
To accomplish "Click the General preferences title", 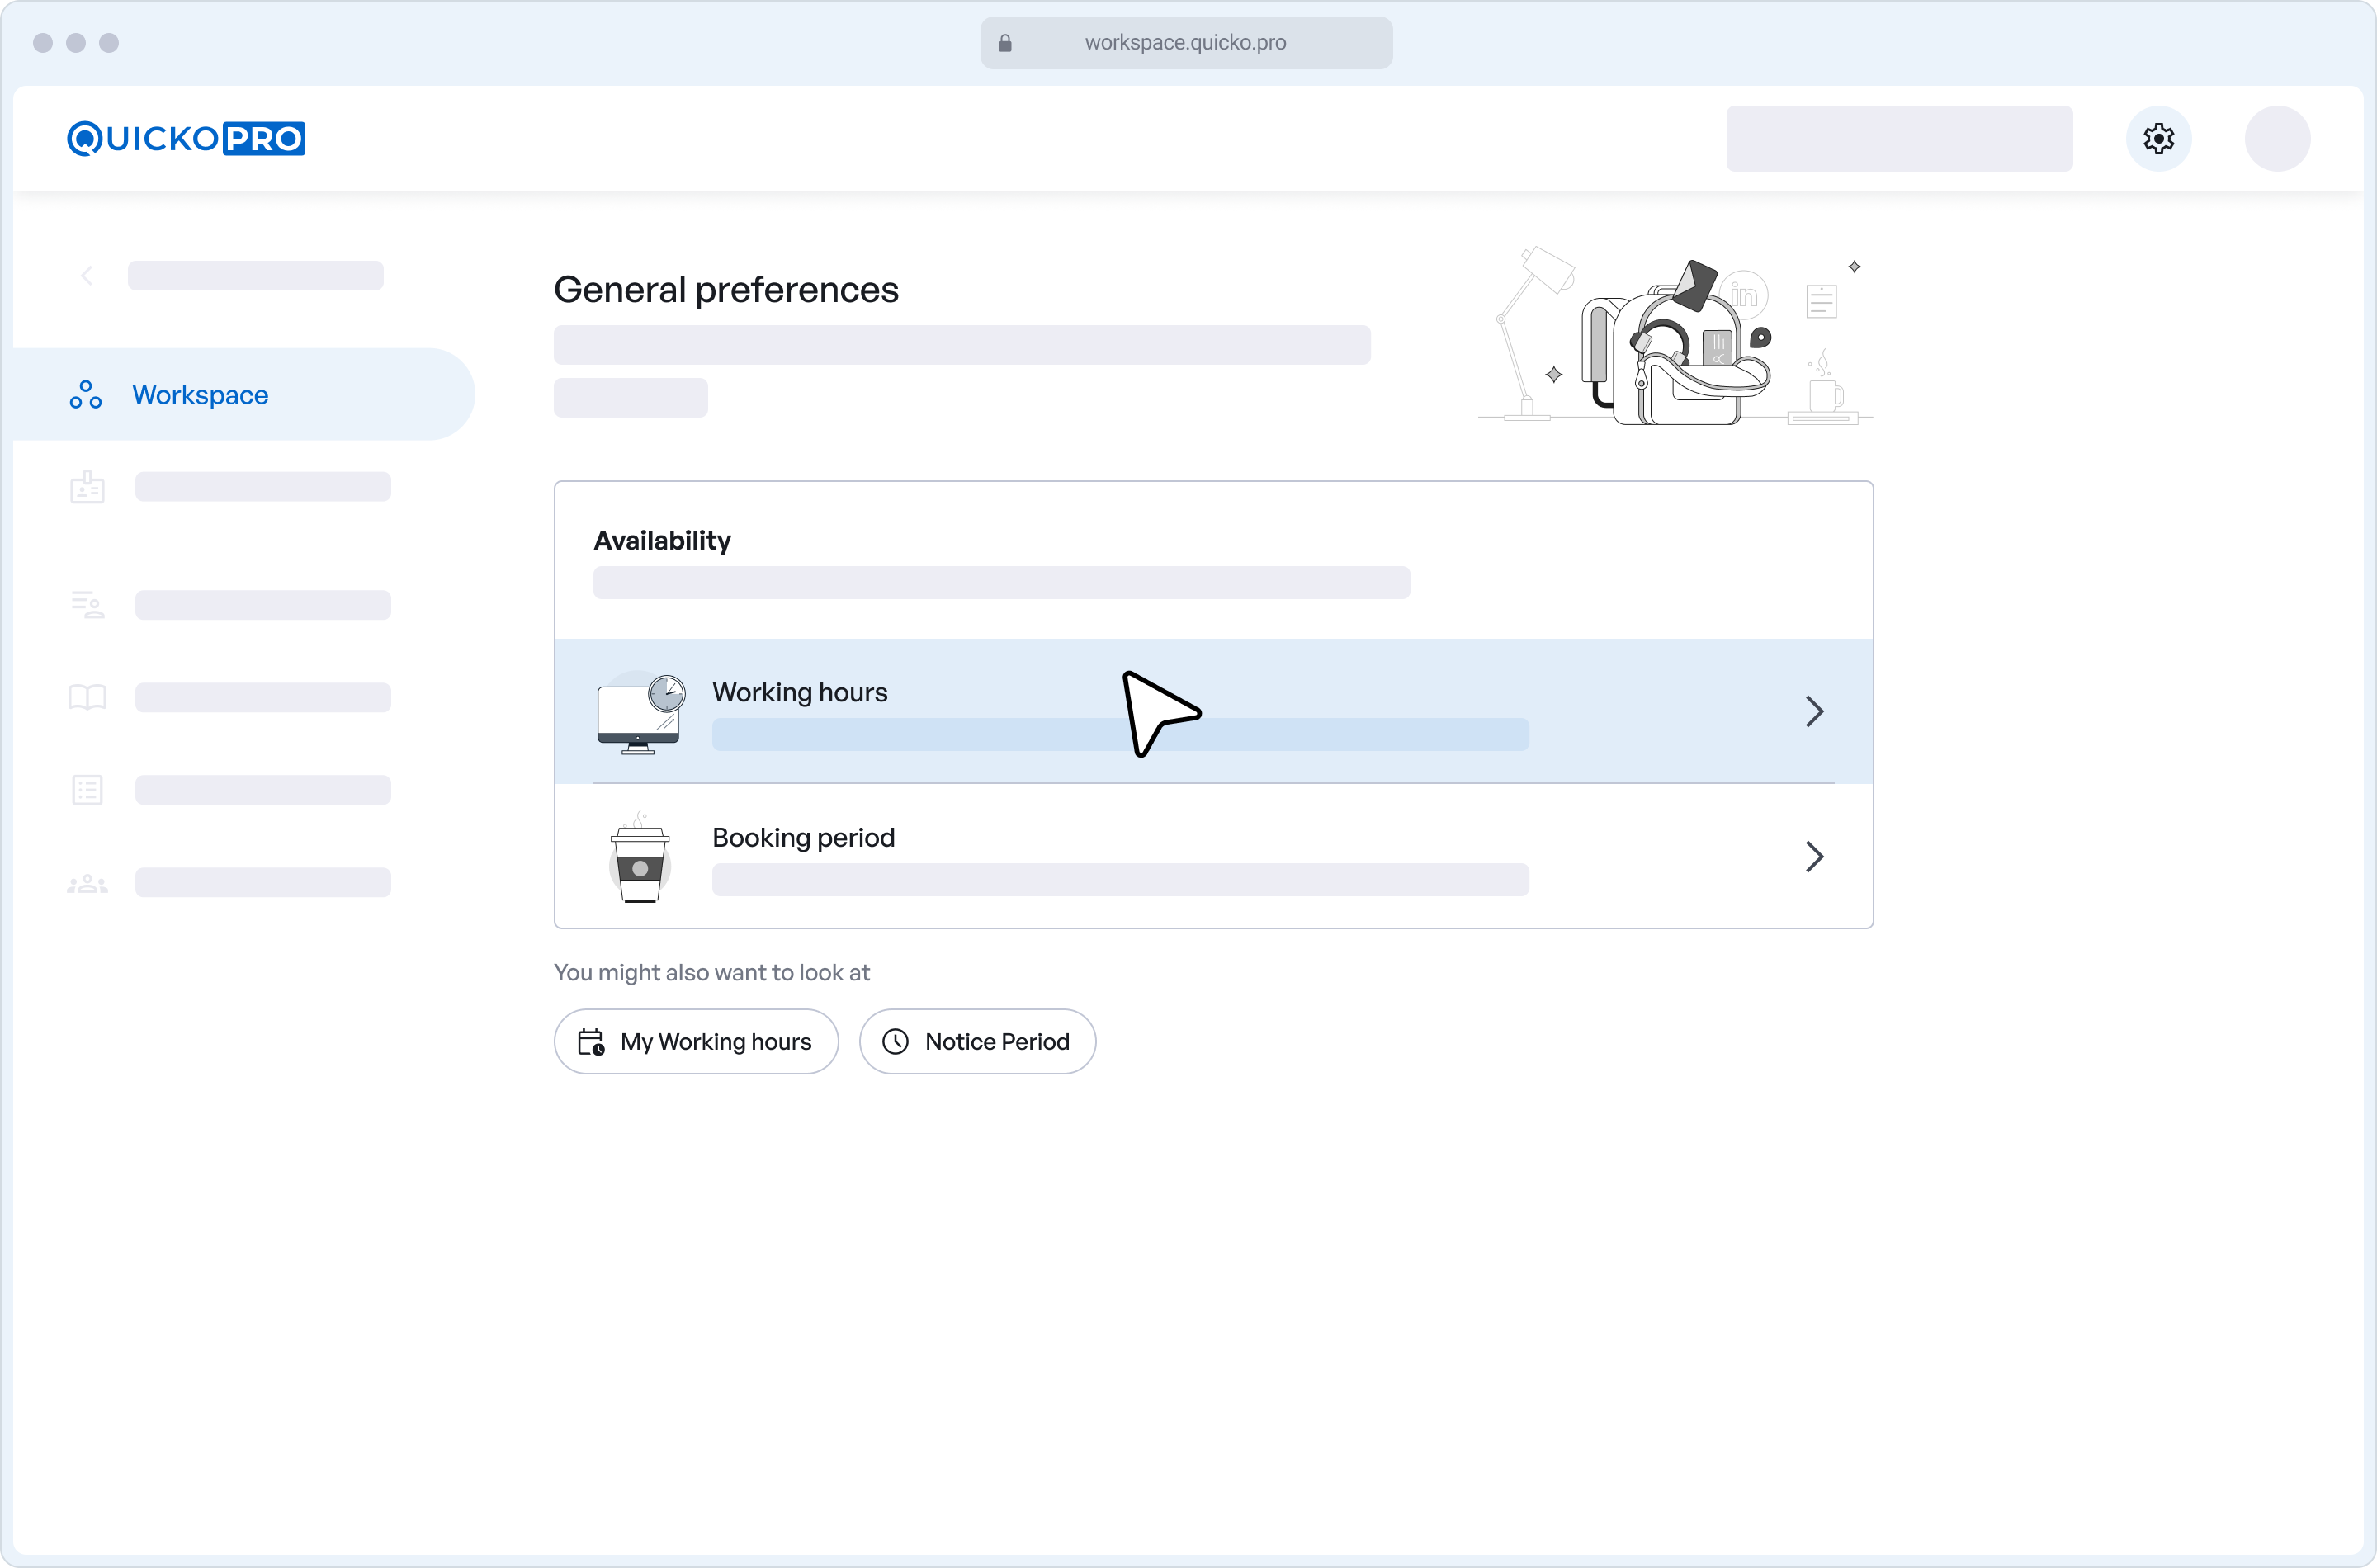I will tap(726, 289).
